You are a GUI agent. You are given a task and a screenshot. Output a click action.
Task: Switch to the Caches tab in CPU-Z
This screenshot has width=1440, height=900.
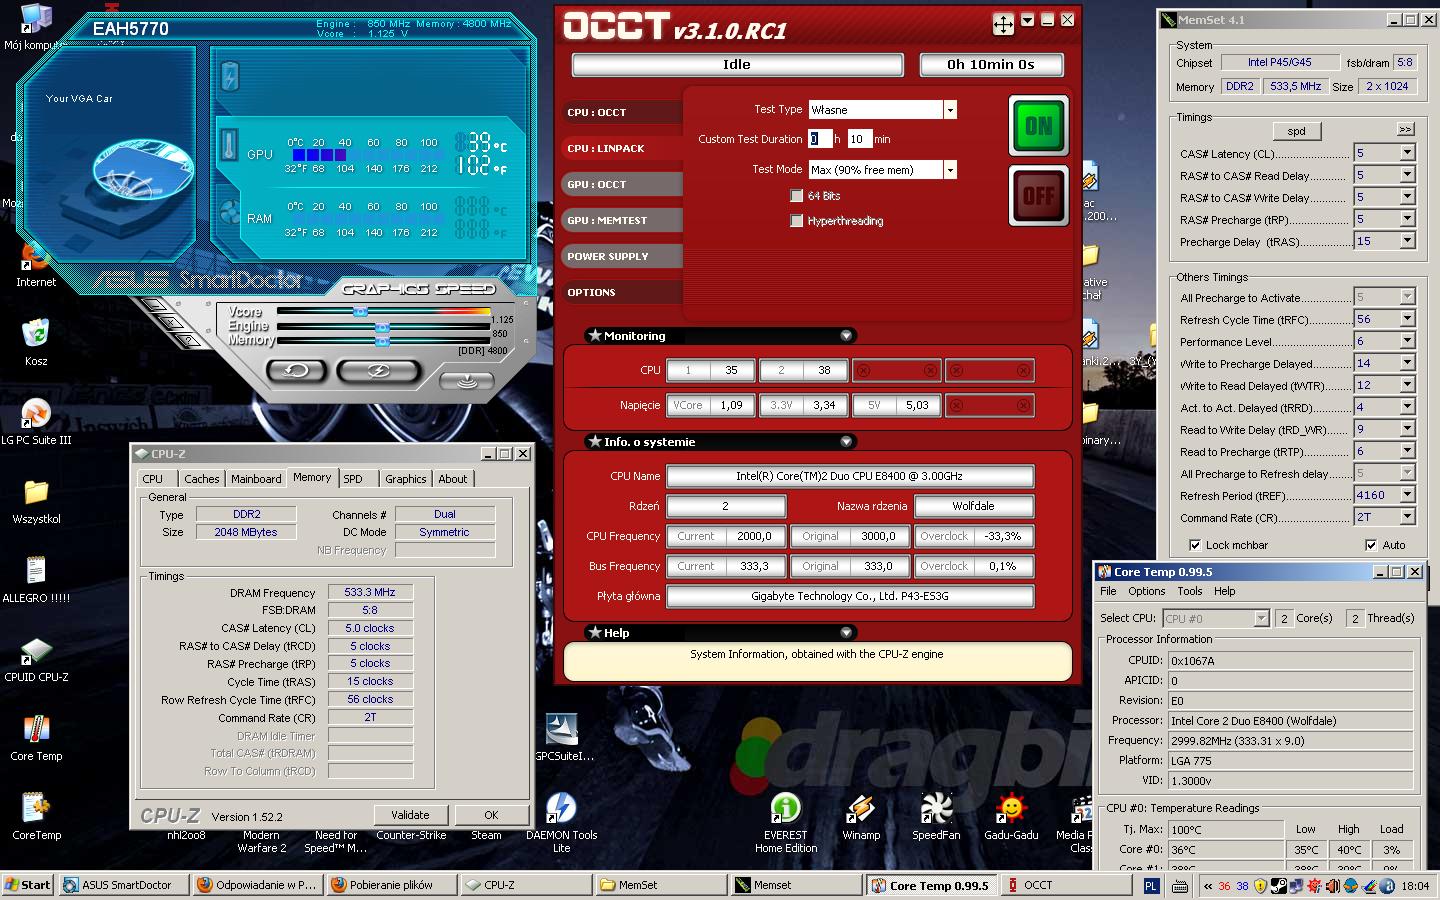(x=201, y=479)
